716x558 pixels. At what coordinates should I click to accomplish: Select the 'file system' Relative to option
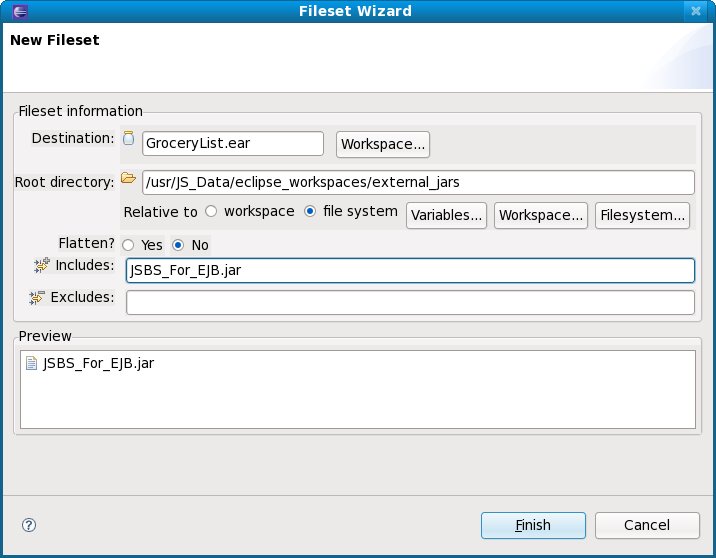click(310, 212)
